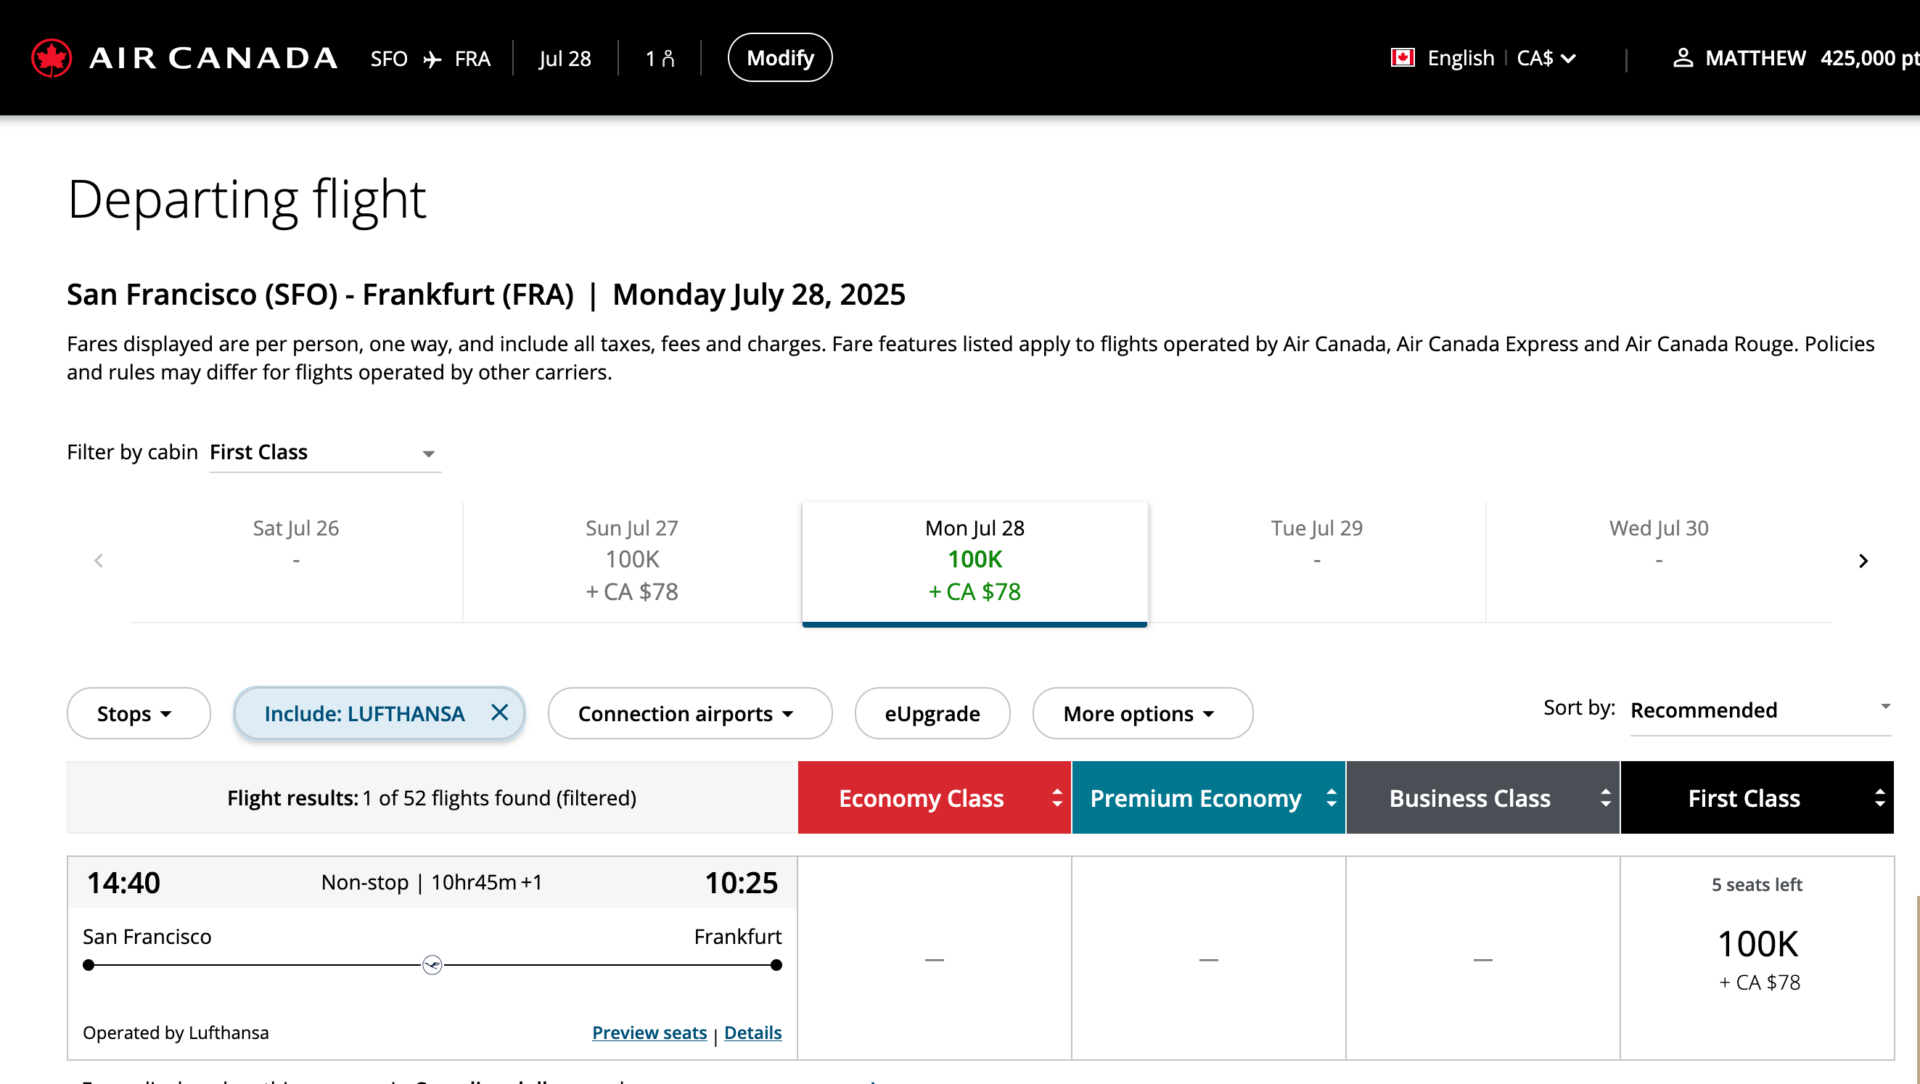Screen dimensions: 1920x1084
Task: Toggle the eUpgrade filter
Action: [932, 714]
